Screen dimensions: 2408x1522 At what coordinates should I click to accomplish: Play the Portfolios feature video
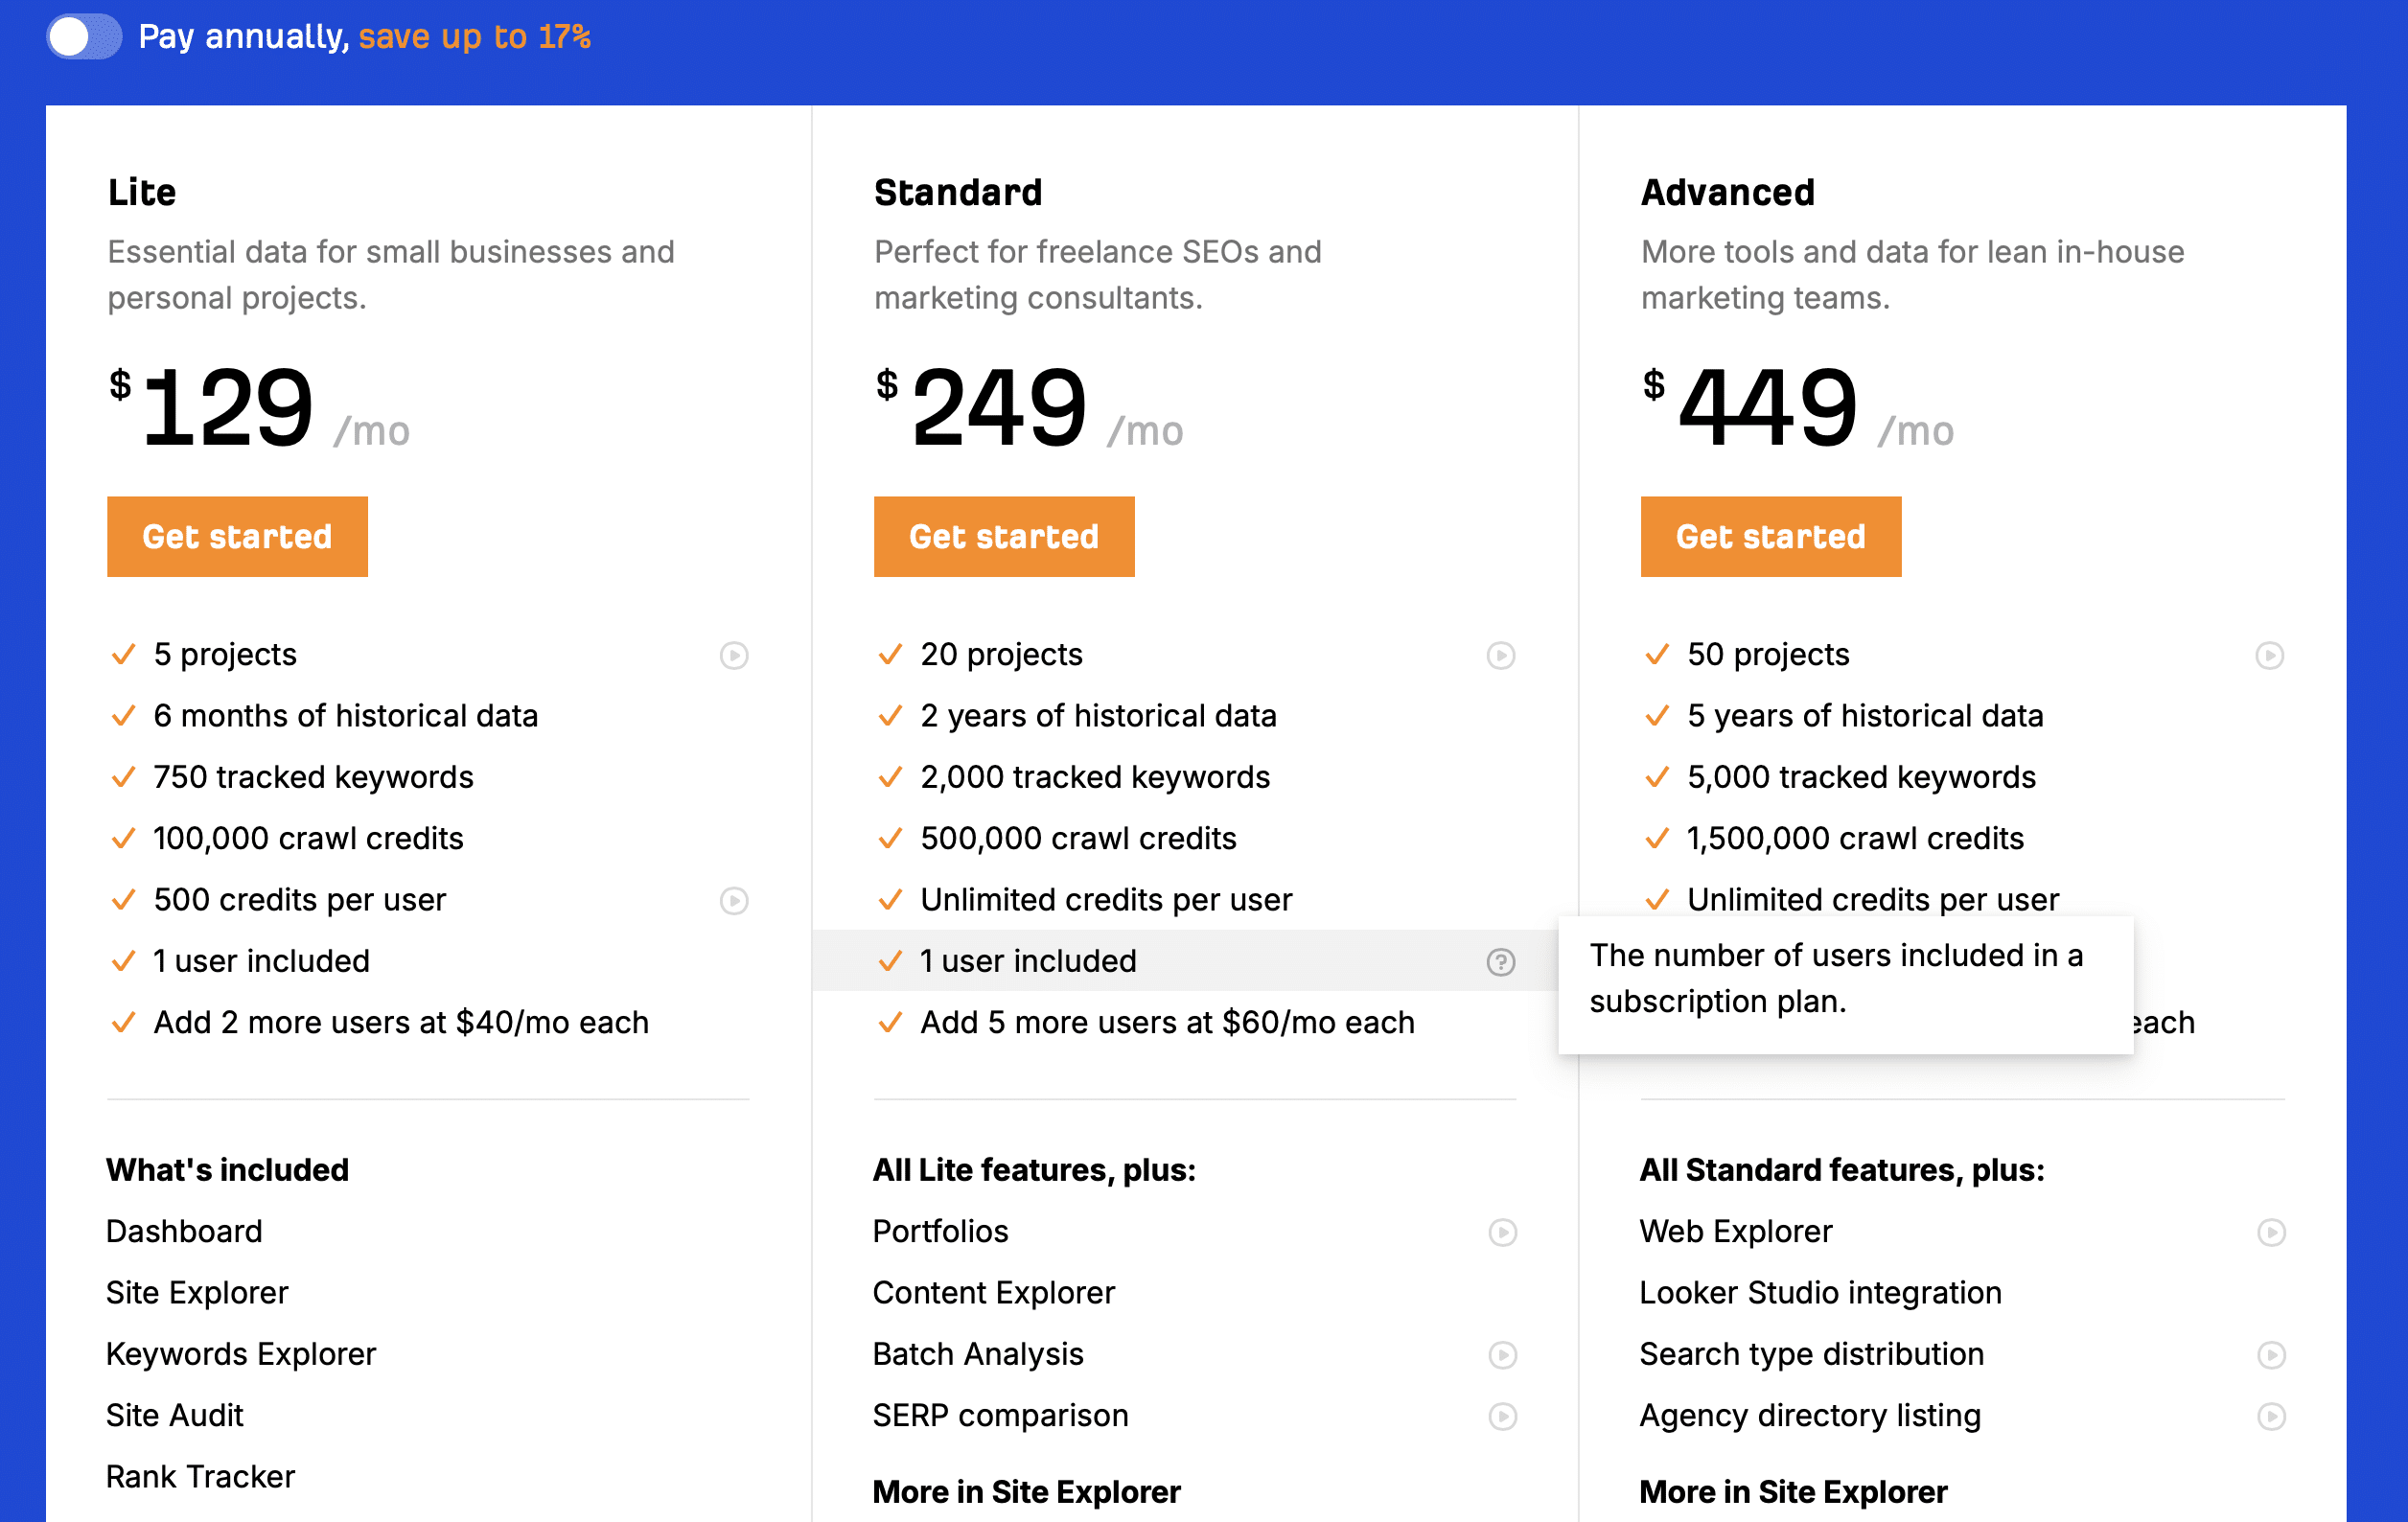coord(1503,1233)
